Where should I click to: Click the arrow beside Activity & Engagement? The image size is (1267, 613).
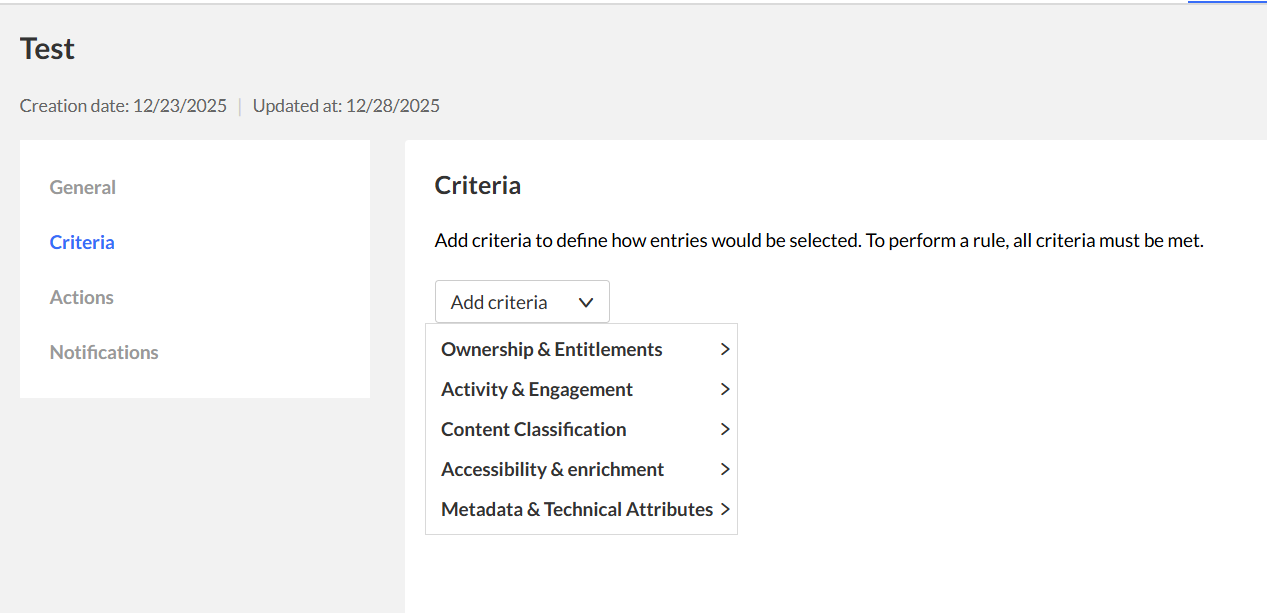725,389
